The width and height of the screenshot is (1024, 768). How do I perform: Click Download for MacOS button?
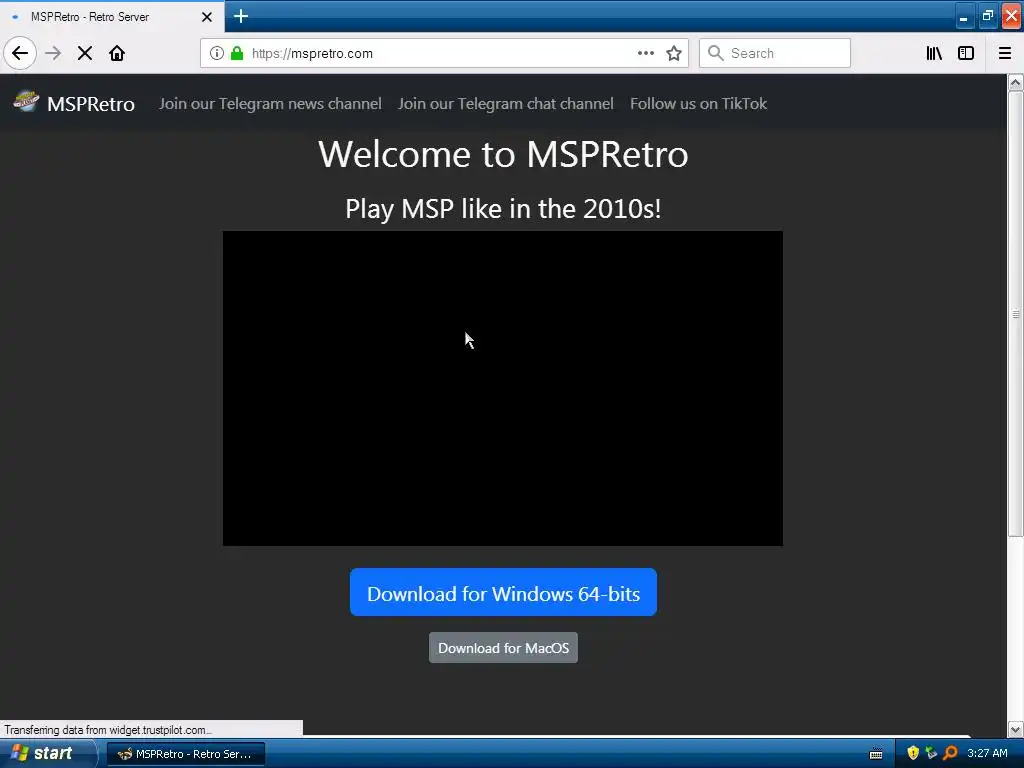pyautogui.click(x=504, y=648)
